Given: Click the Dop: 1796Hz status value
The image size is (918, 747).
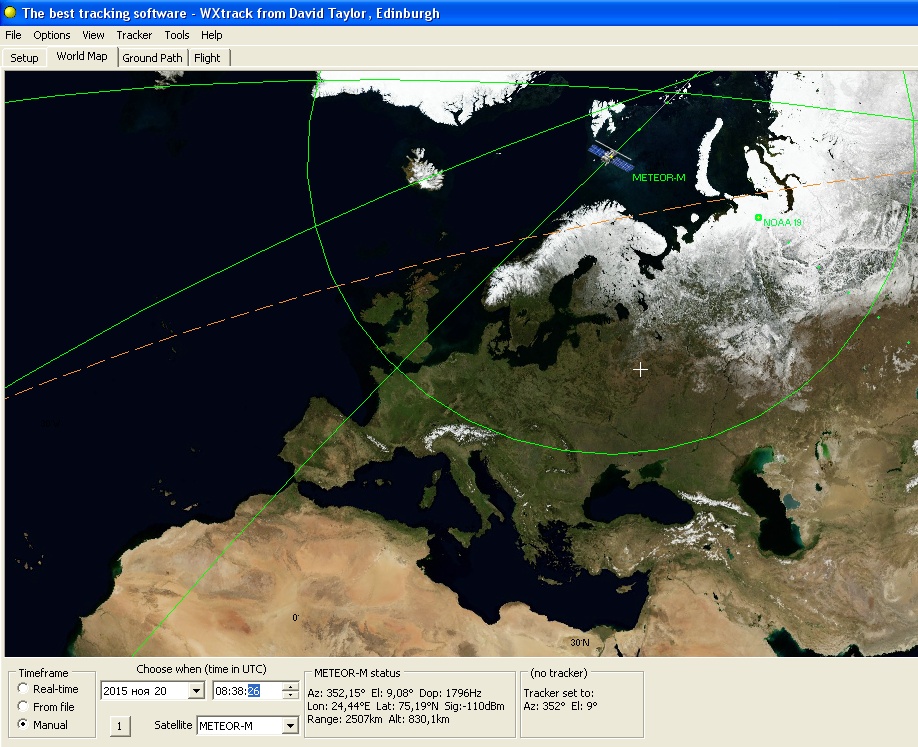Looking at the screenshot, I should [x=451, y=693].
